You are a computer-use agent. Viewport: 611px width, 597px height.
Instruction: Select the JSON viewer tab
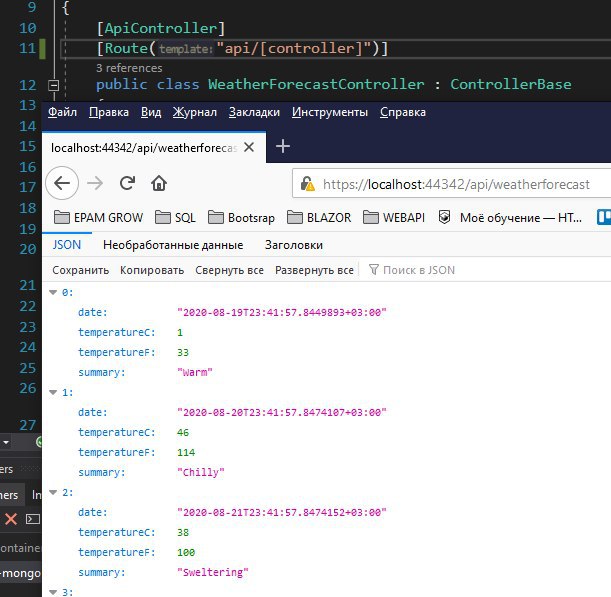pyautogui.click(x=67, y=245)
